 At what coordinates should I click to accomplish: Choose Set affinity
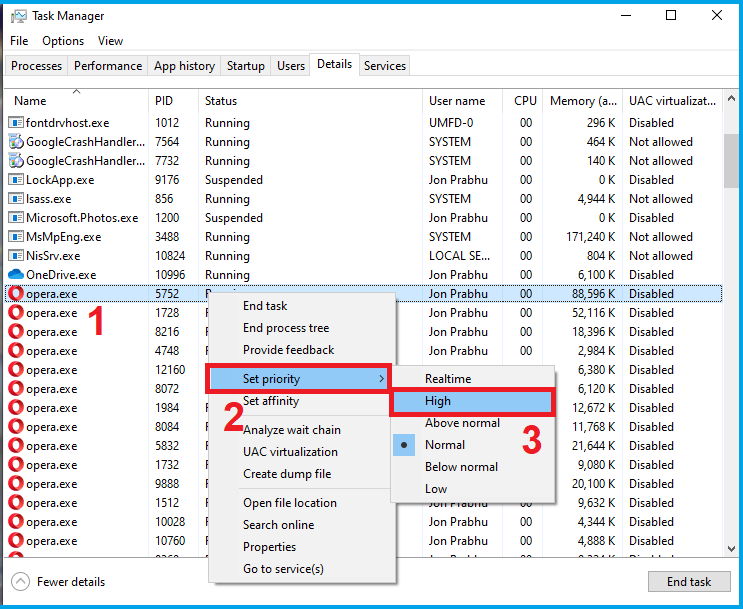pos(302,401)
